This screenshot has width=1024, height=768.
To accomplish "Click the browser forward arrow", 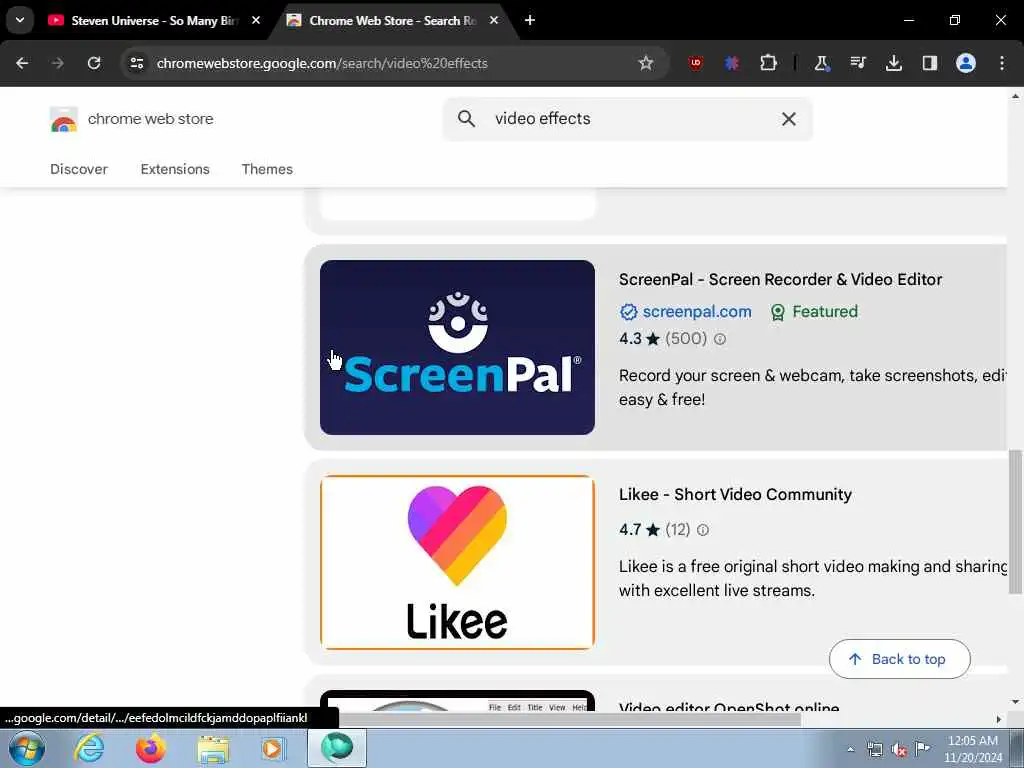I will 57,63.
